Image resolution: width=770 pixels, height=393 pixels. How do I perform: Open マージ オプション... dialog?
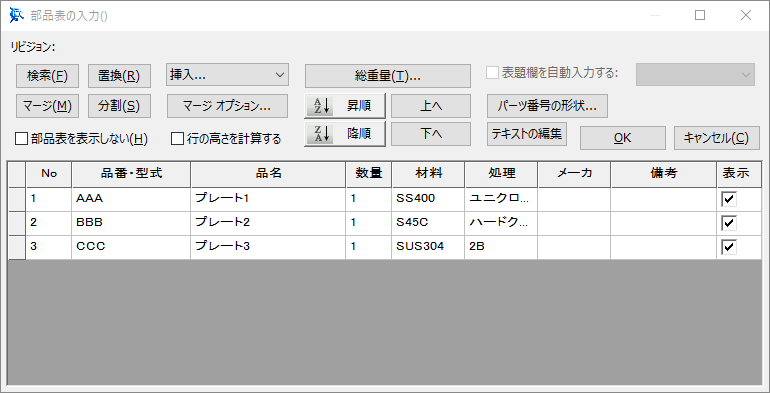pos(227,106)
